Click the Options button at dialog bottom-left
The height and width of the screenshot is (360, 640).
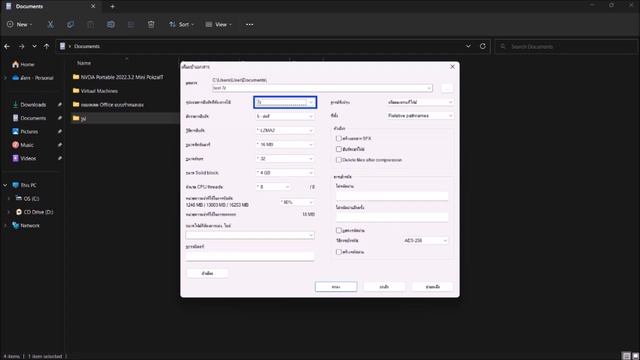point(207,273)
